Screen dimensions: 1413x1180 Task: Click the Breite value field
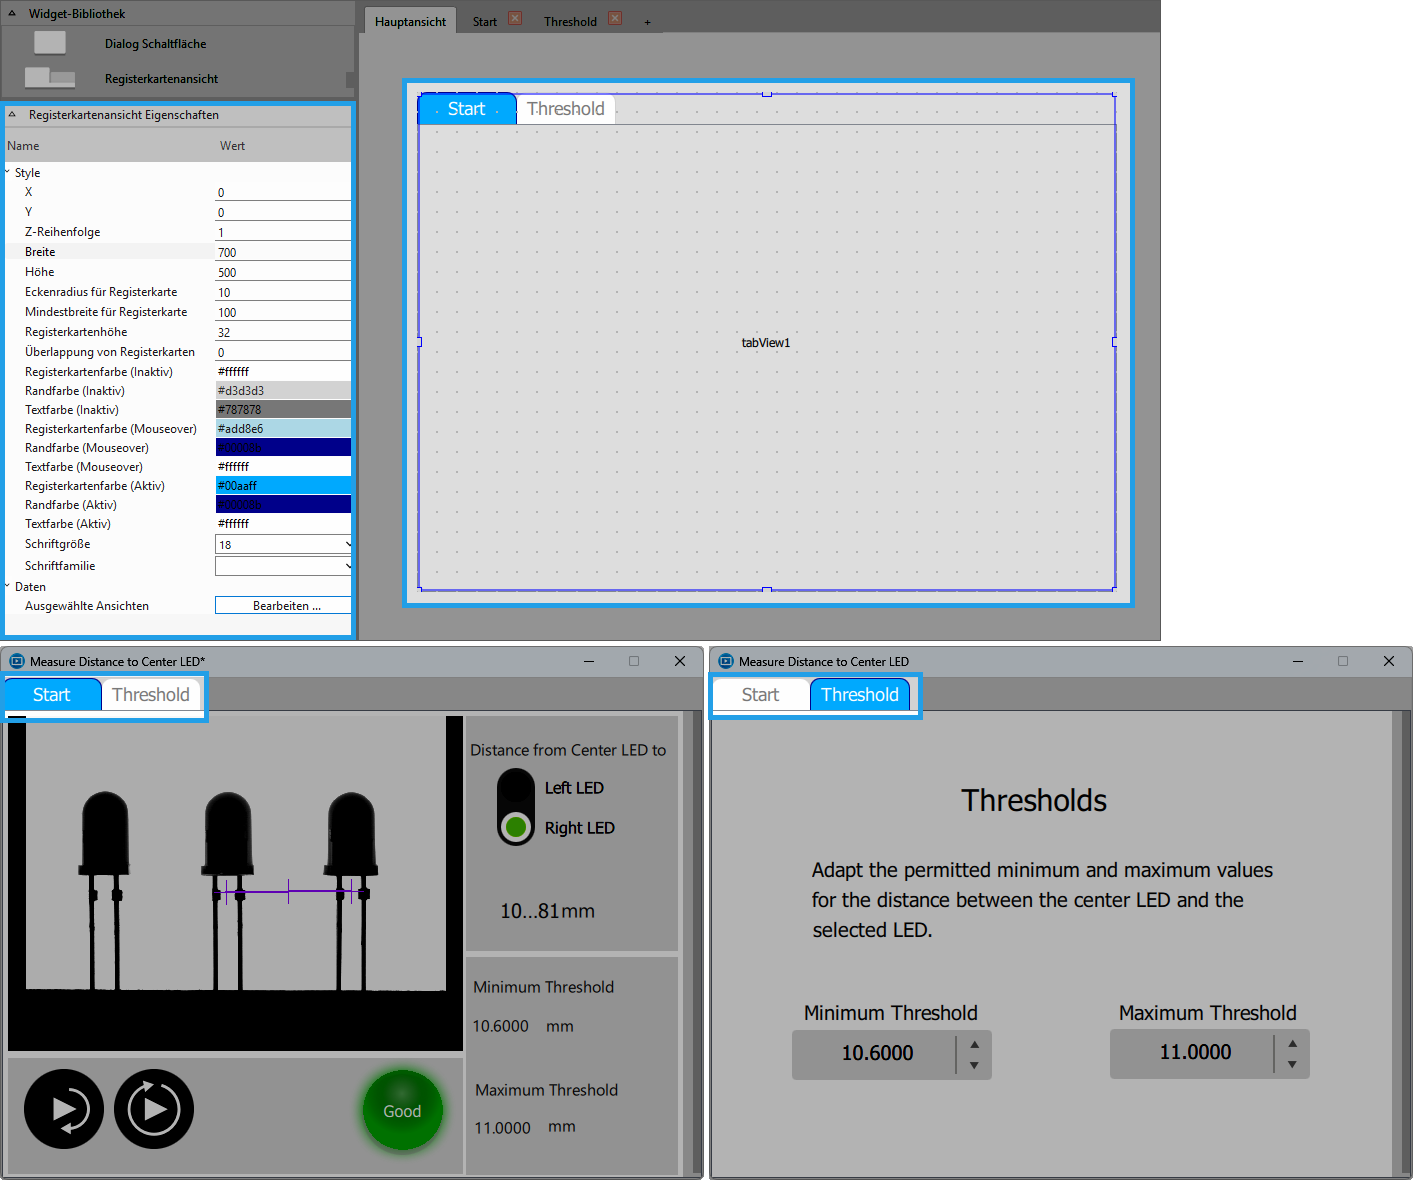(x=283, y=252)
